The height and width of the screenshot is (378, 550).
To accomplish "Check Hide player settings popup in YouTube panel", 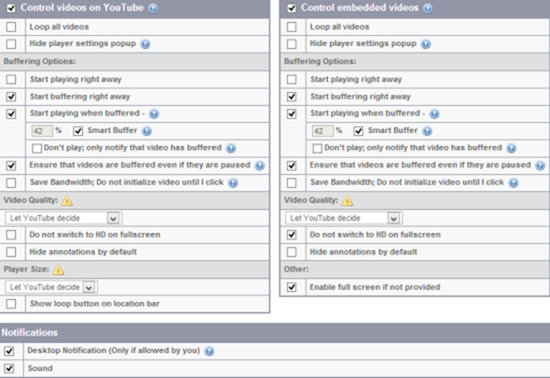I will tap(11, 44).
